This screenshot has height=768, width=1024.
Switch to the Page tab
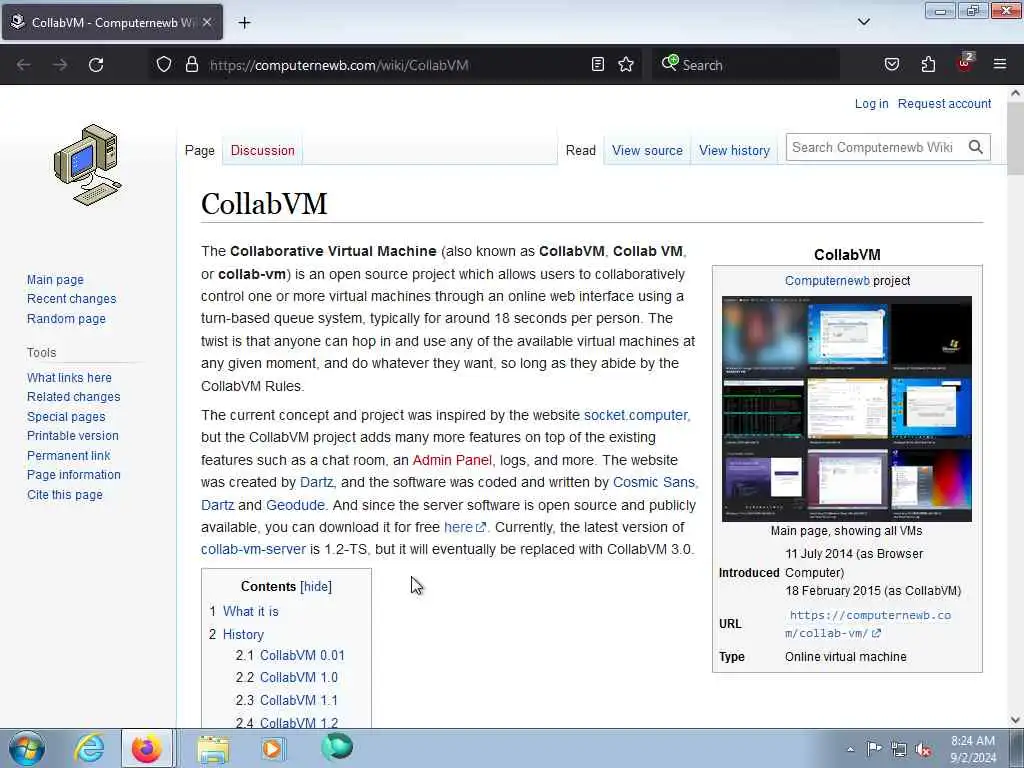point(200,150)
